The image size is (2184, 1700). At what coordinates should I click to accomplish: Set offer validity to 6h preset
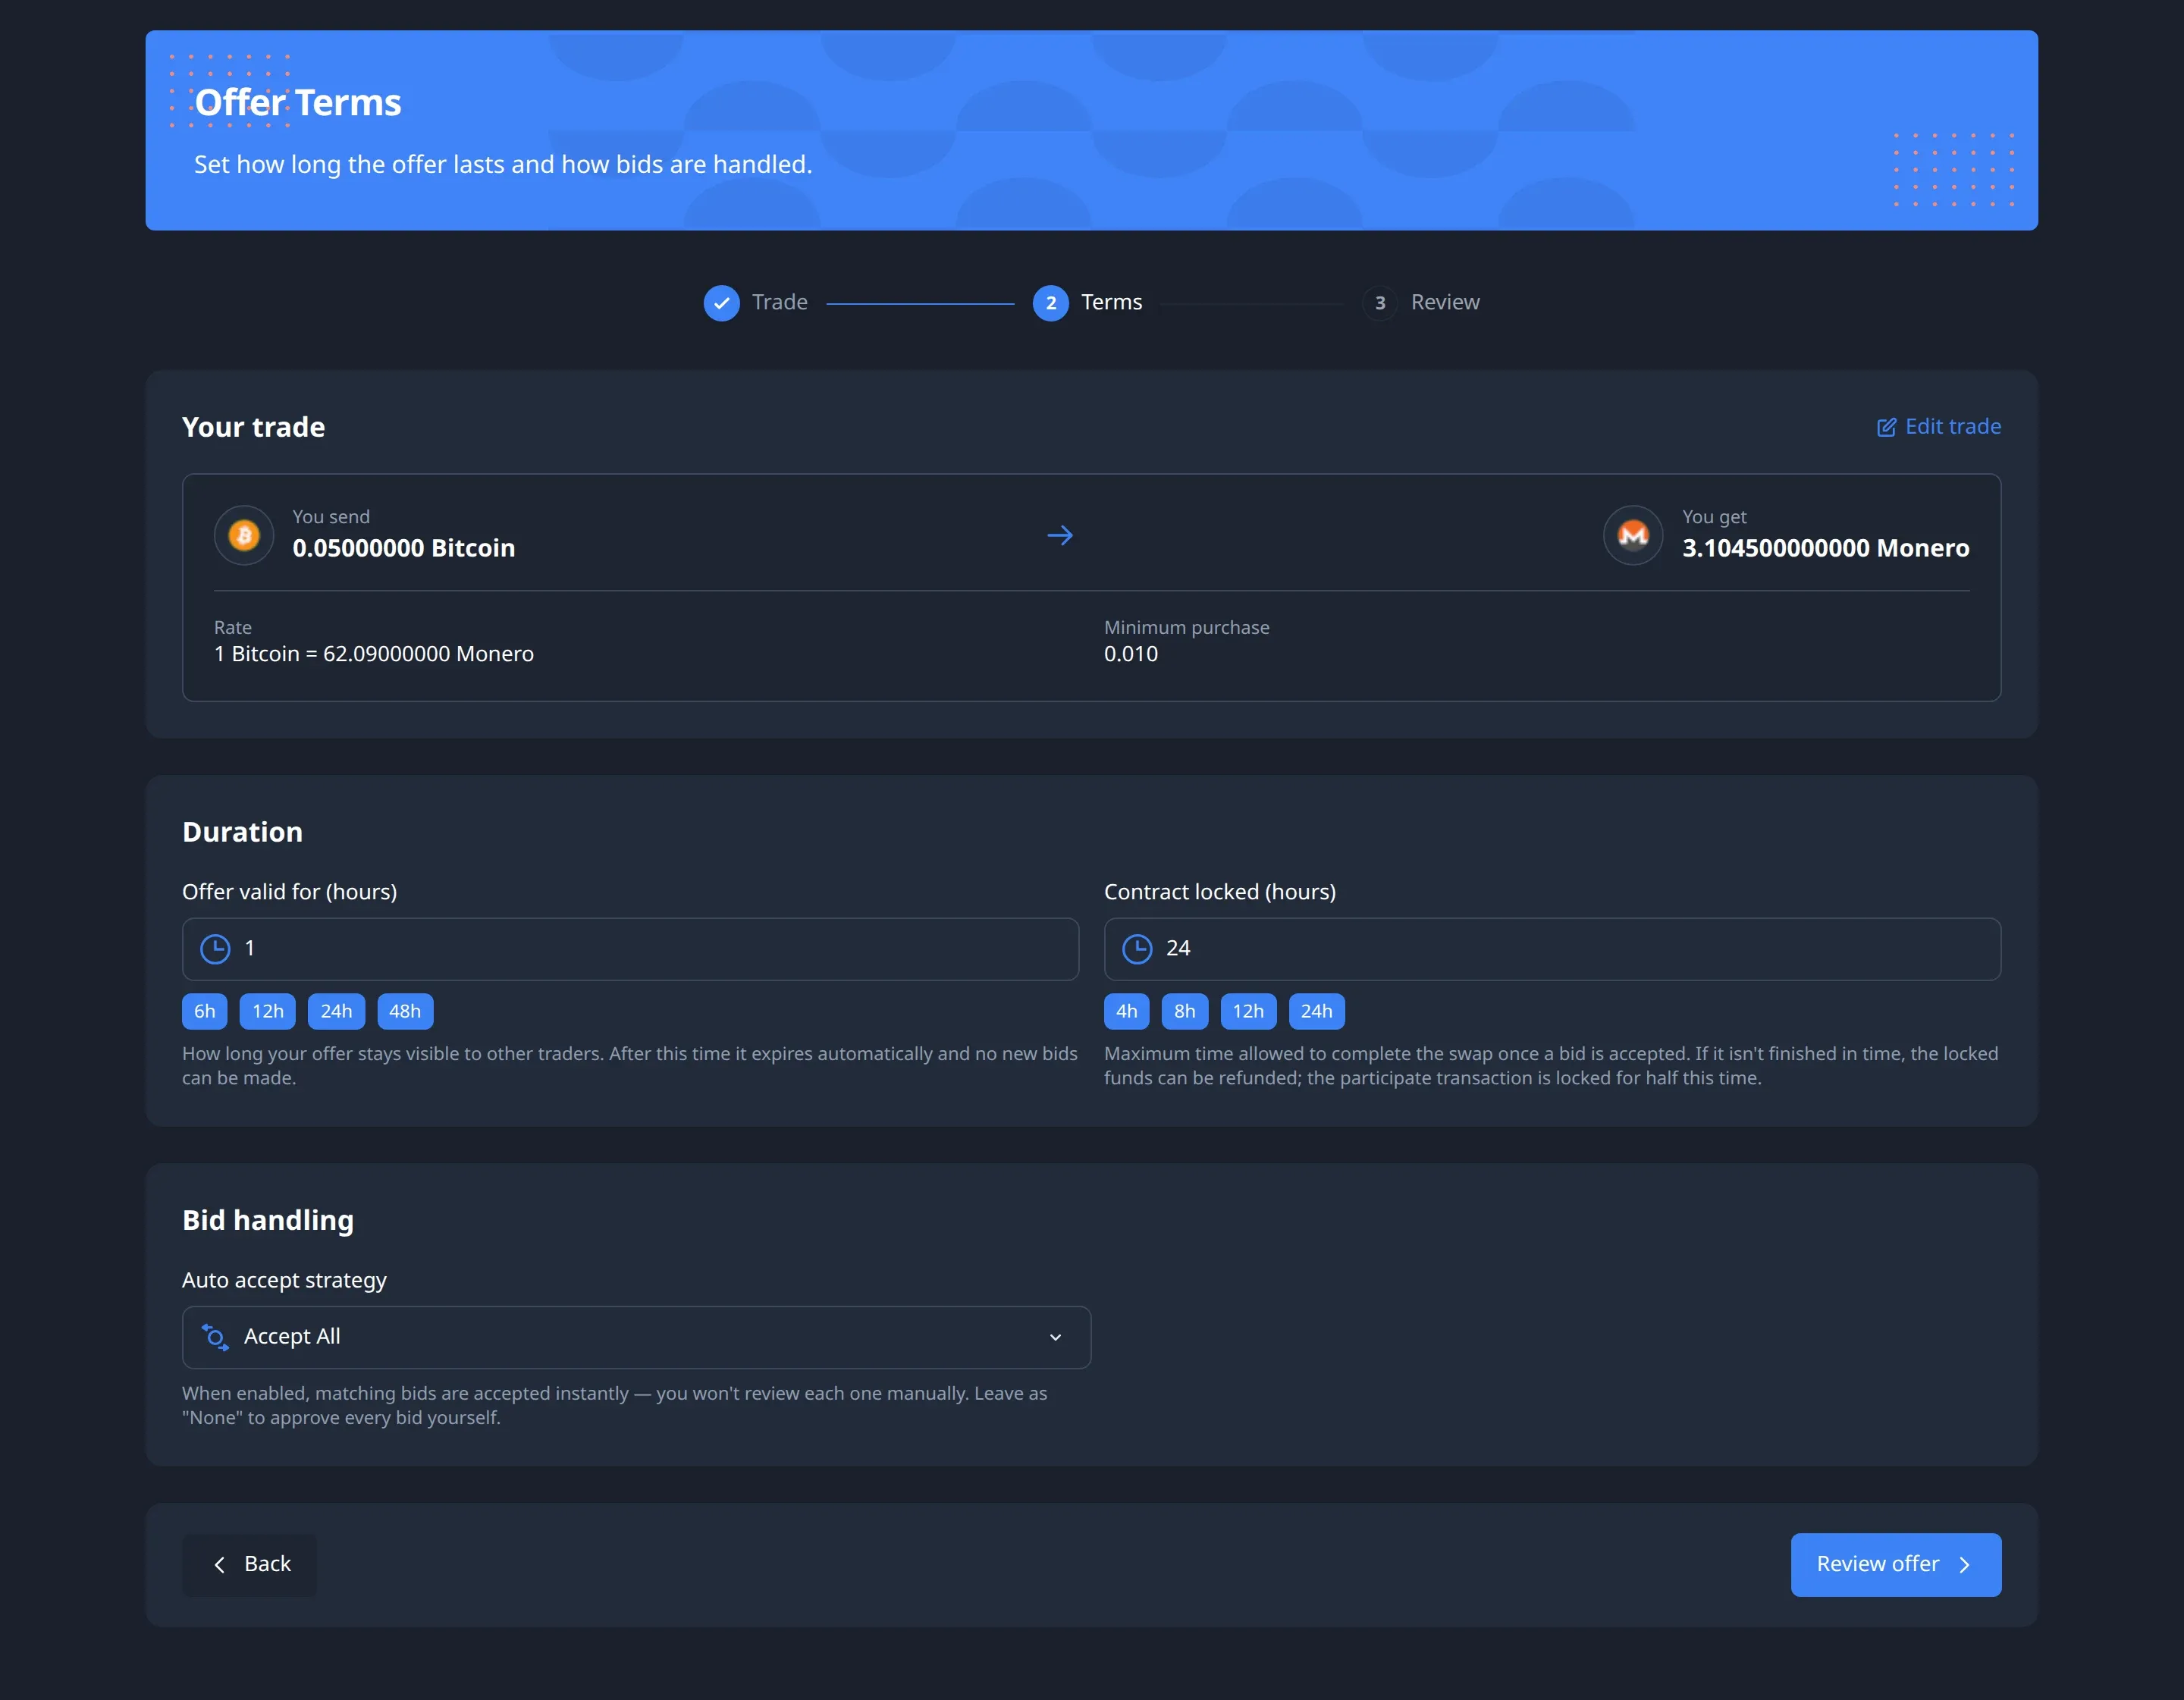click(x=205, y=1011)
